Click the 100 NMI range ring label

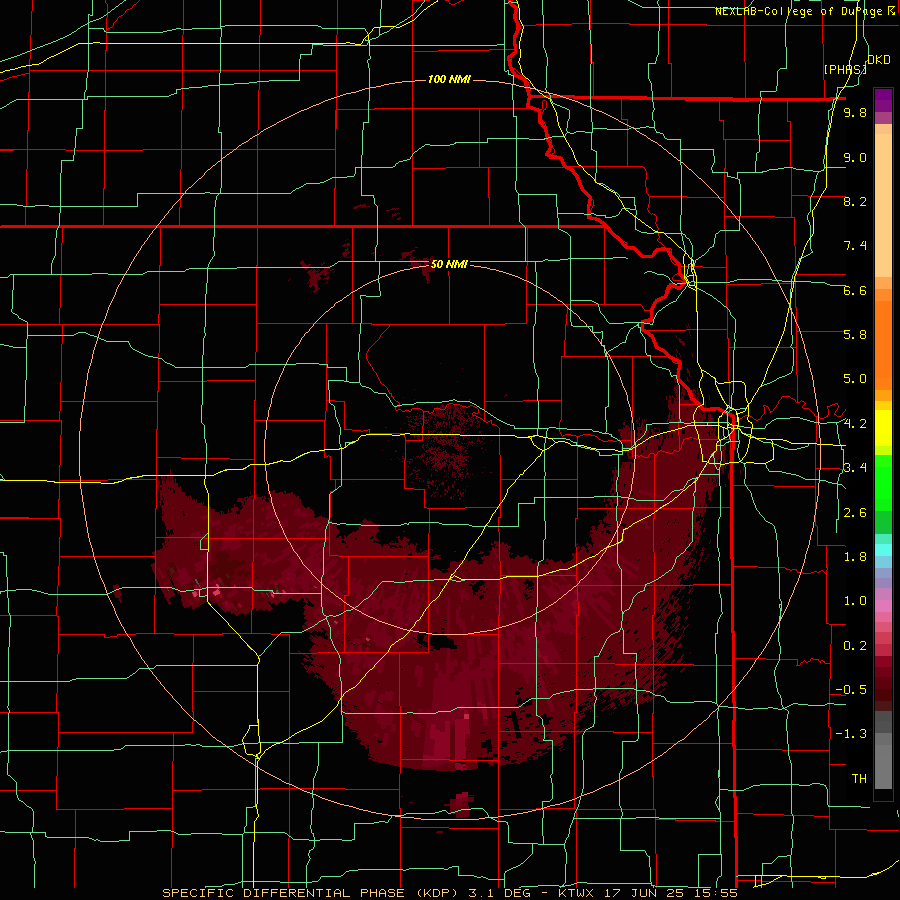[x=449, y=79]
